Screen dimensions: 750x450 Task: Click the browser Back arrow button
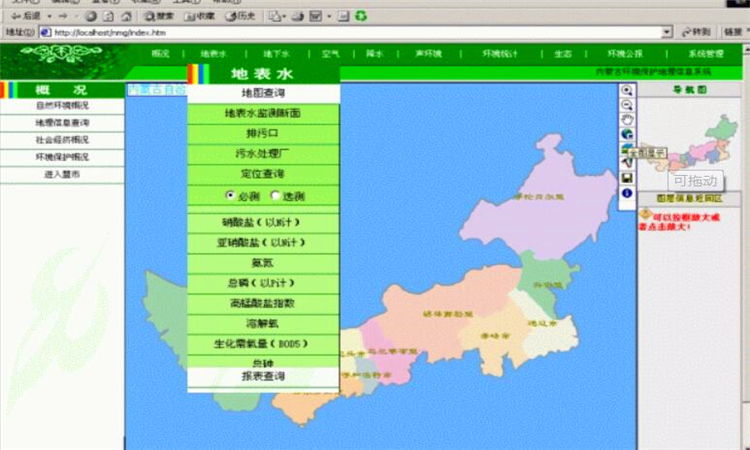pyautogui.click(x=26, y=16)
